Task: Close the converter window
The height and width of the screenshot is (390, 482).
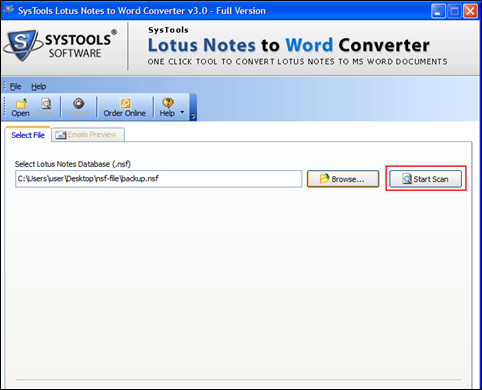Action: 470,11
